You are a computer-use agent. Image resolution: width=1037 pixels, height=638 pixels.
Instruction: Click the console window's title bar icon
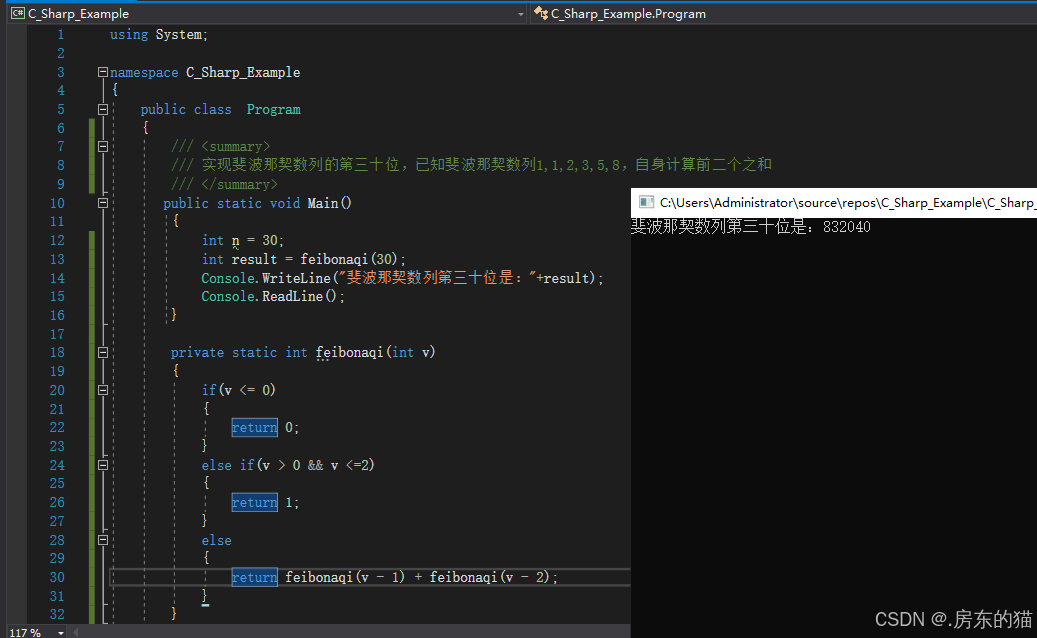pos(646,202)
